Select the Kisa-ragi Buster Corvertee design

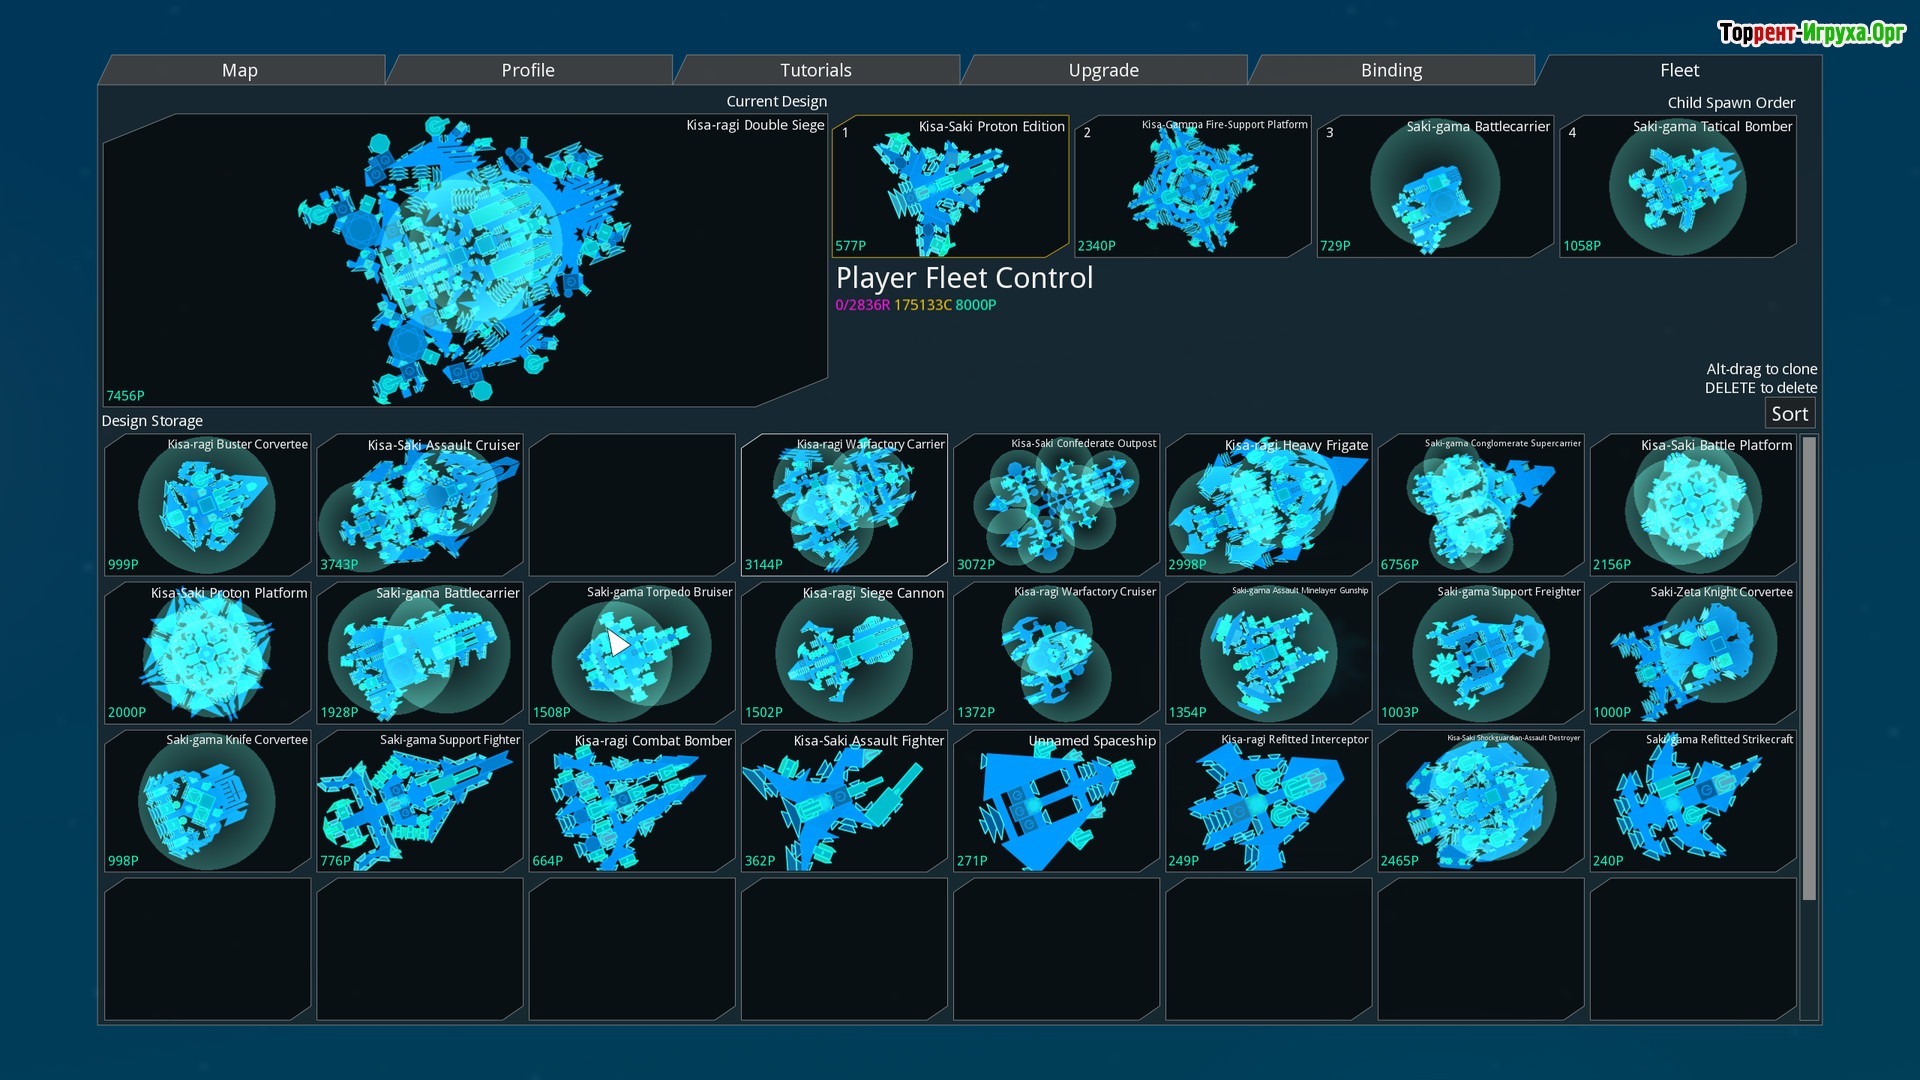tap(207, 505)
